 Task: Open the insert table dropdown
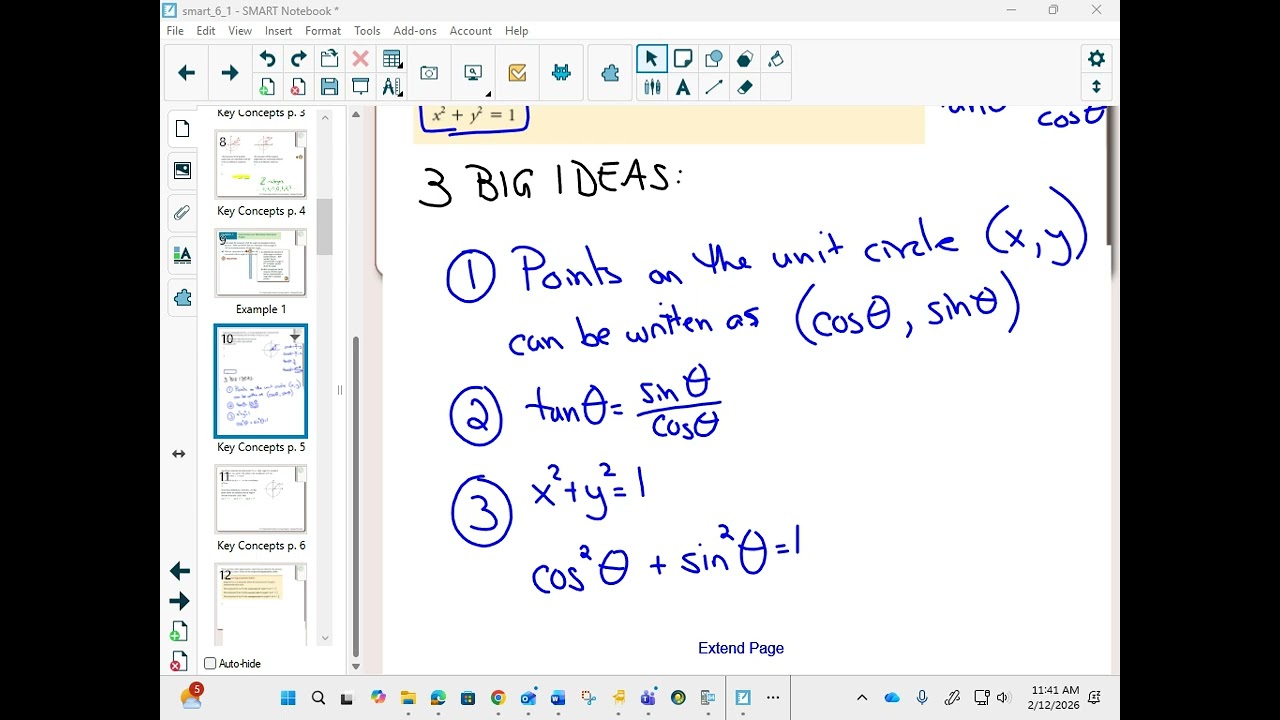[x=392, y=59]
